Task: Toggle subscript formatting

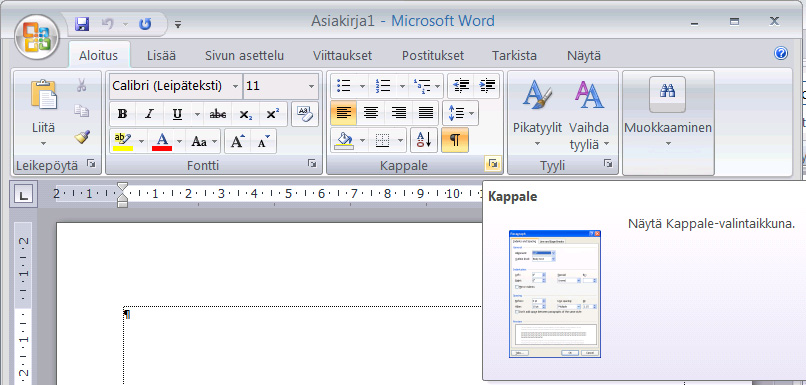Action: point(246,114)
